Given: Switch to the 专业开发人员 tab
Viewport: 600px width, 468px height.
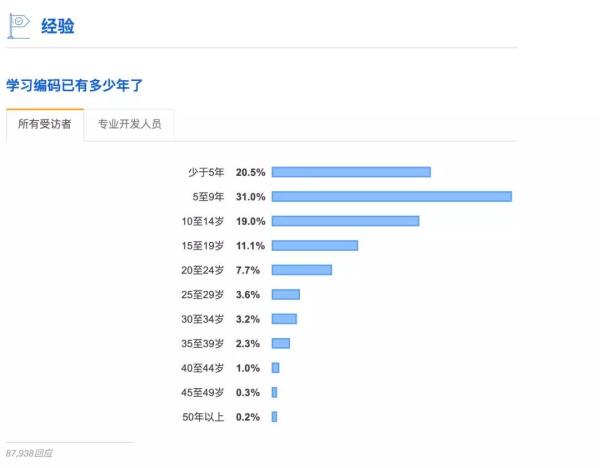Looking at the screenshot, I should (130, 126).
